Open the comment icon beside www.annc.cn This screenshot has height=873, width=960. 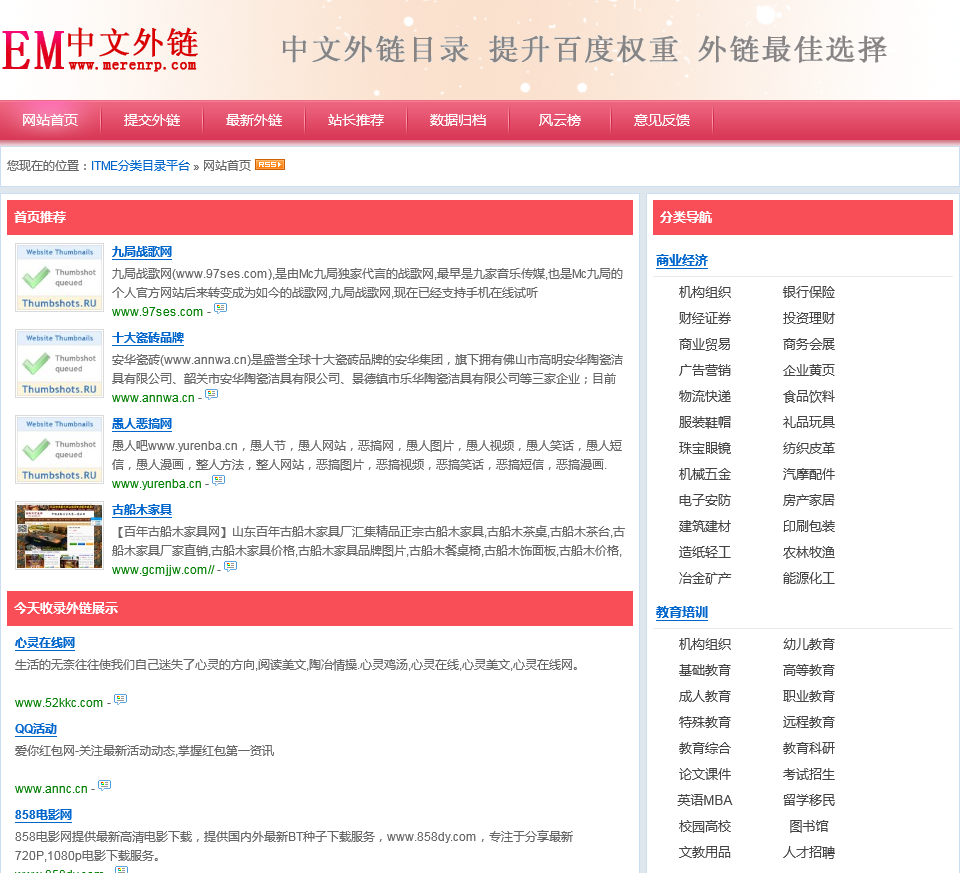pyautogui.click(x=105, y=785)
